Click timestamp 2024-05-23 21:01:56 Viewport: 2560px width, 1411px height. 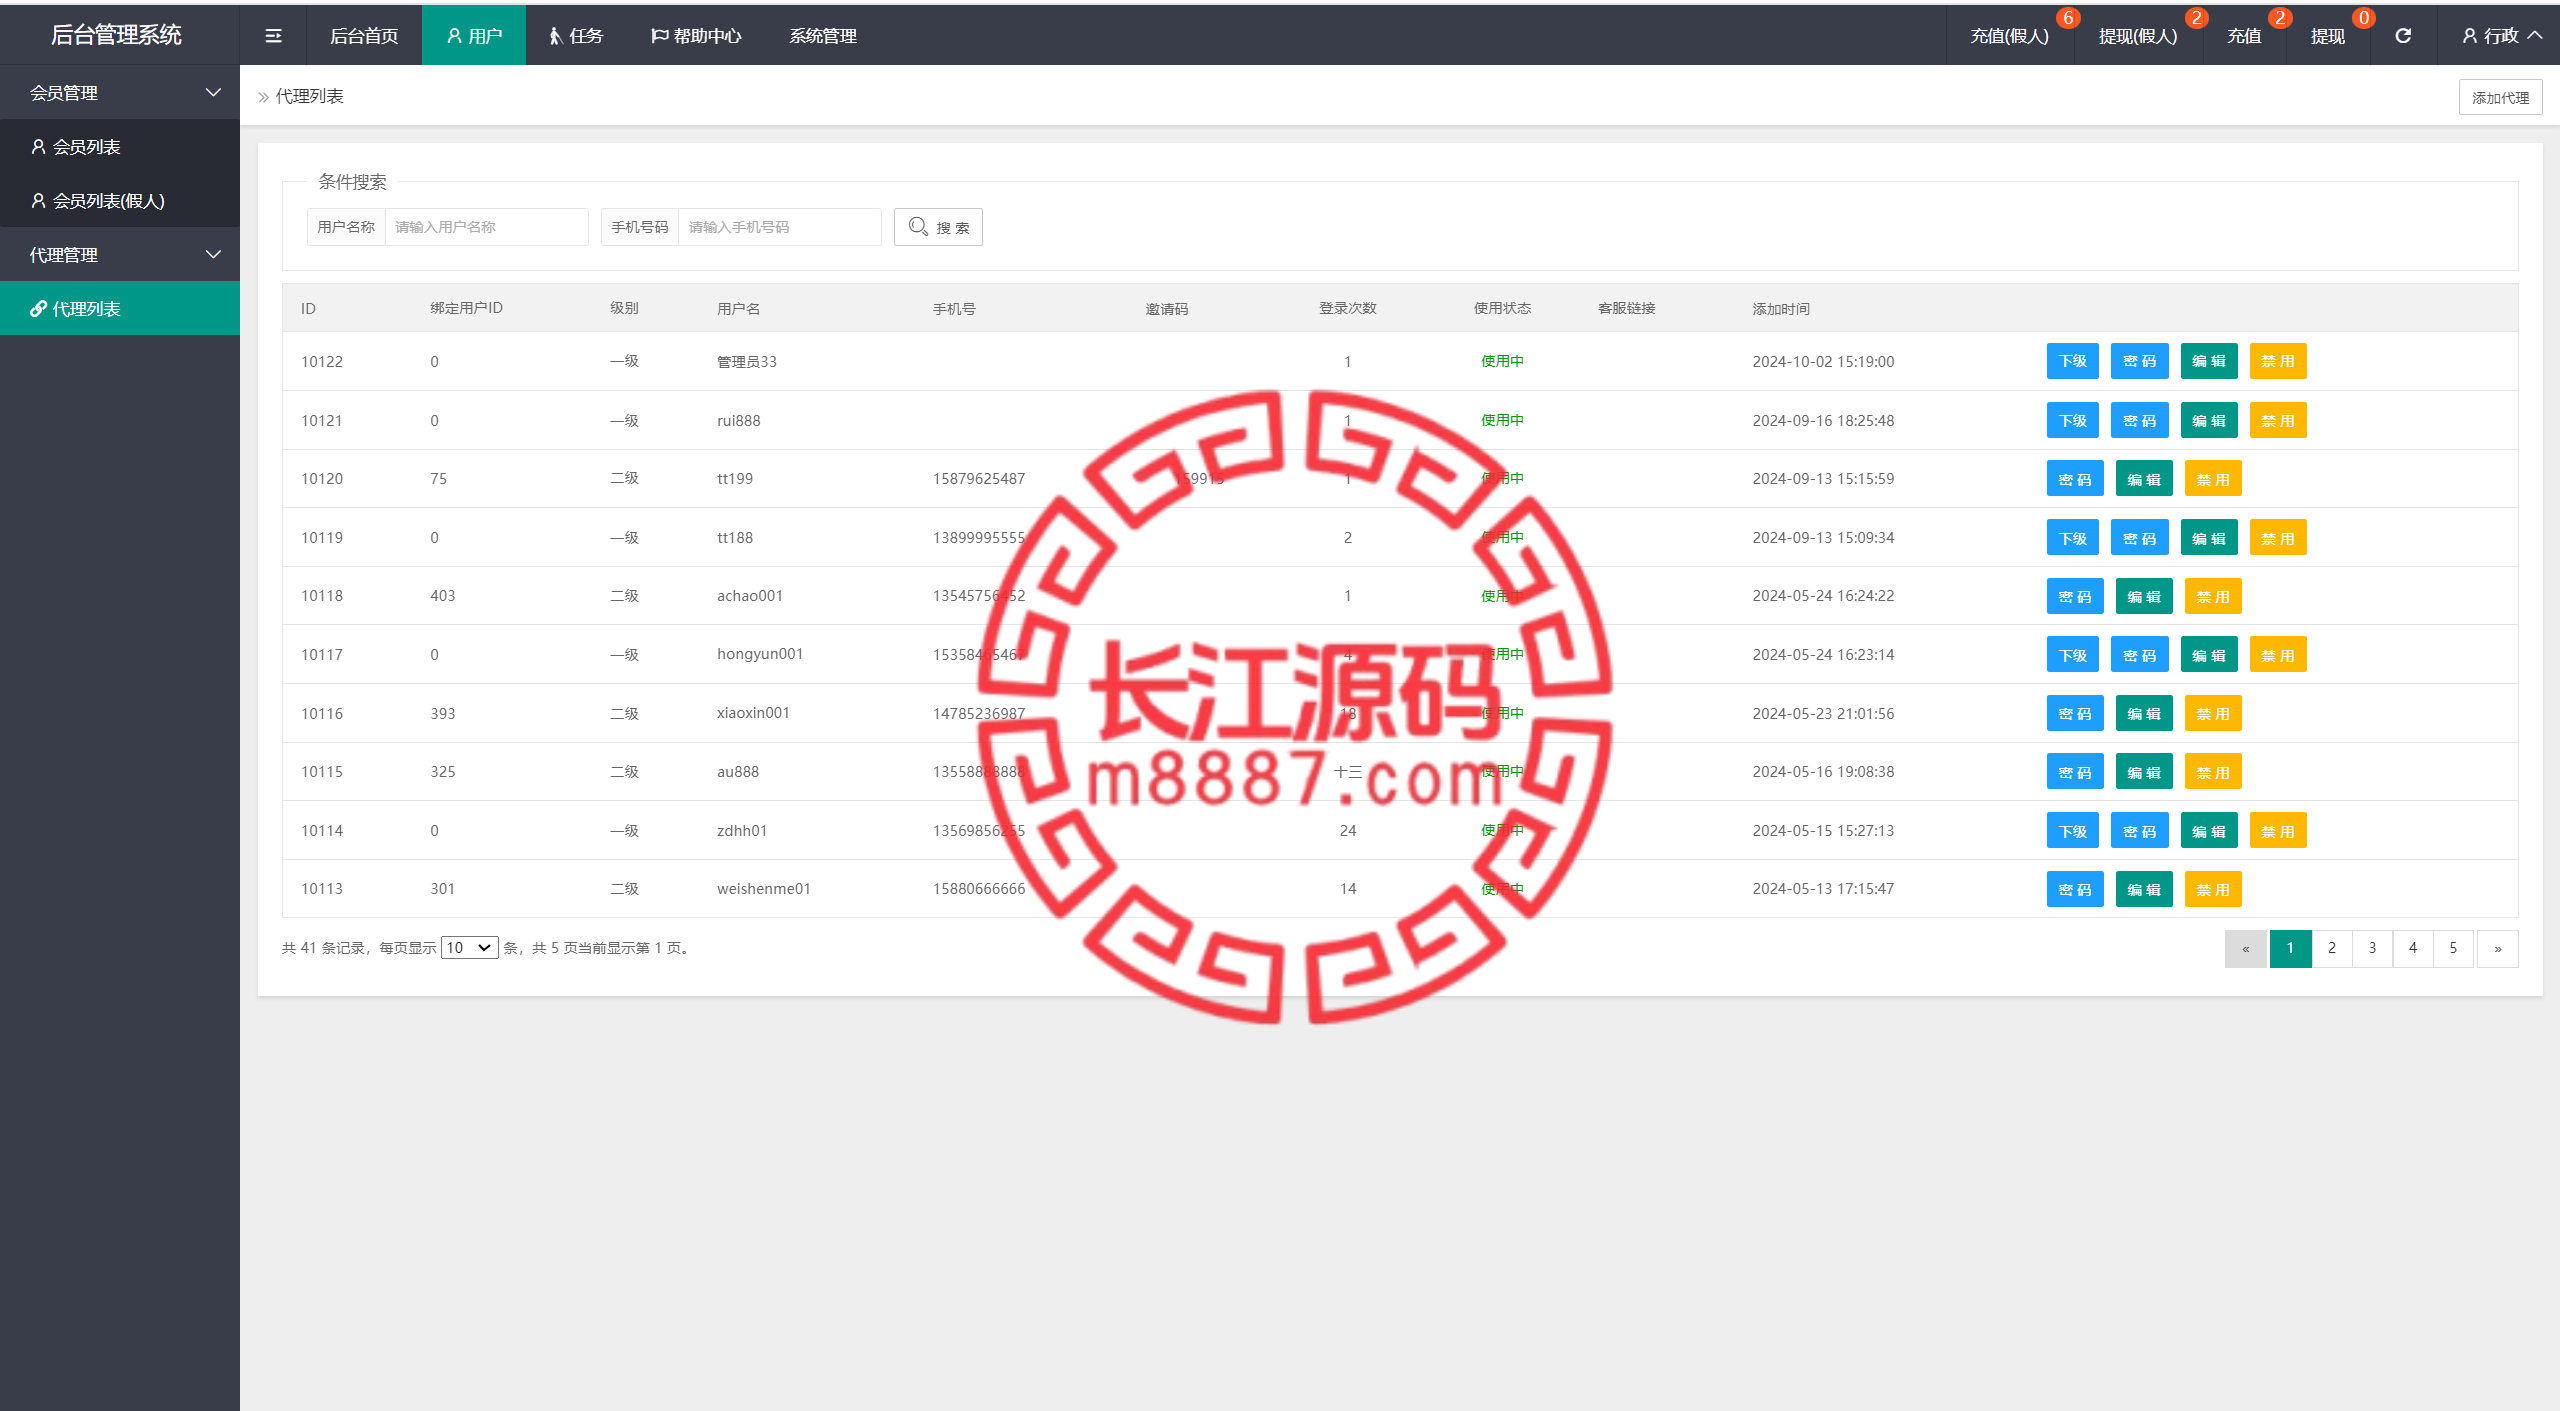click(1823, 713)
